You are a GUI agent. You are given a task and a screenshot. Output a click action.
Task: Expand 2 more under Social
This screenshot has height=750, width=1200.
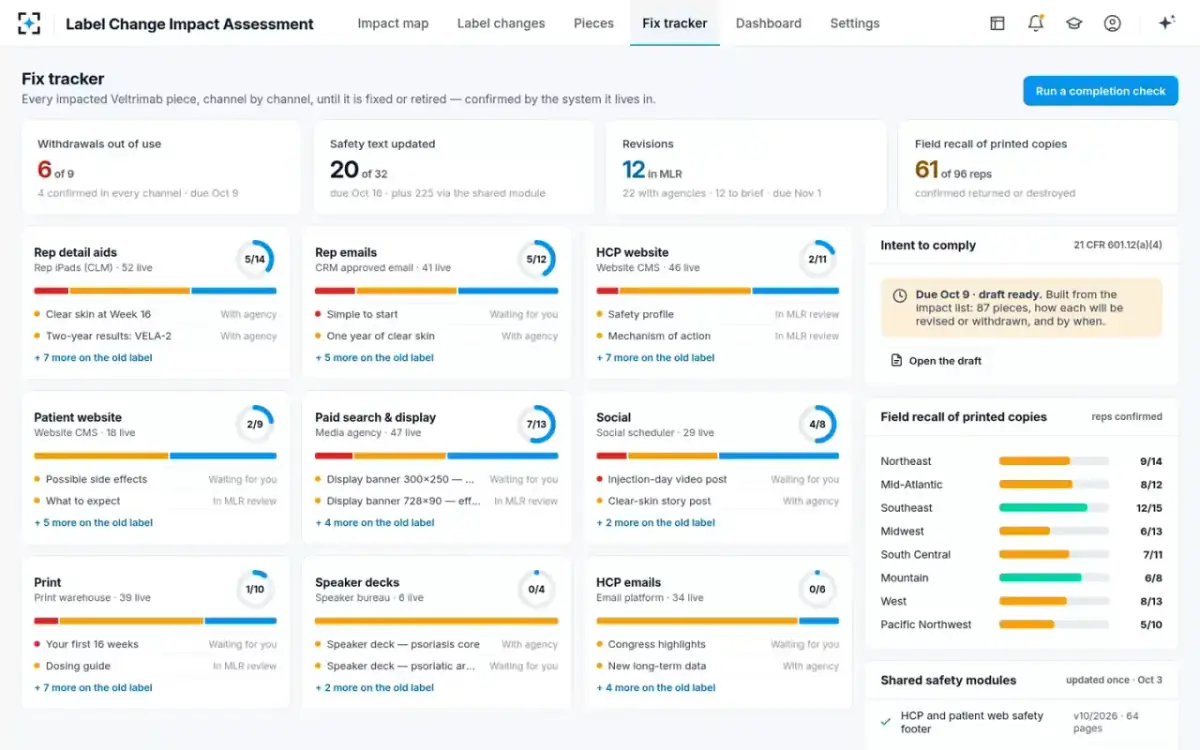tap(655, 523)
